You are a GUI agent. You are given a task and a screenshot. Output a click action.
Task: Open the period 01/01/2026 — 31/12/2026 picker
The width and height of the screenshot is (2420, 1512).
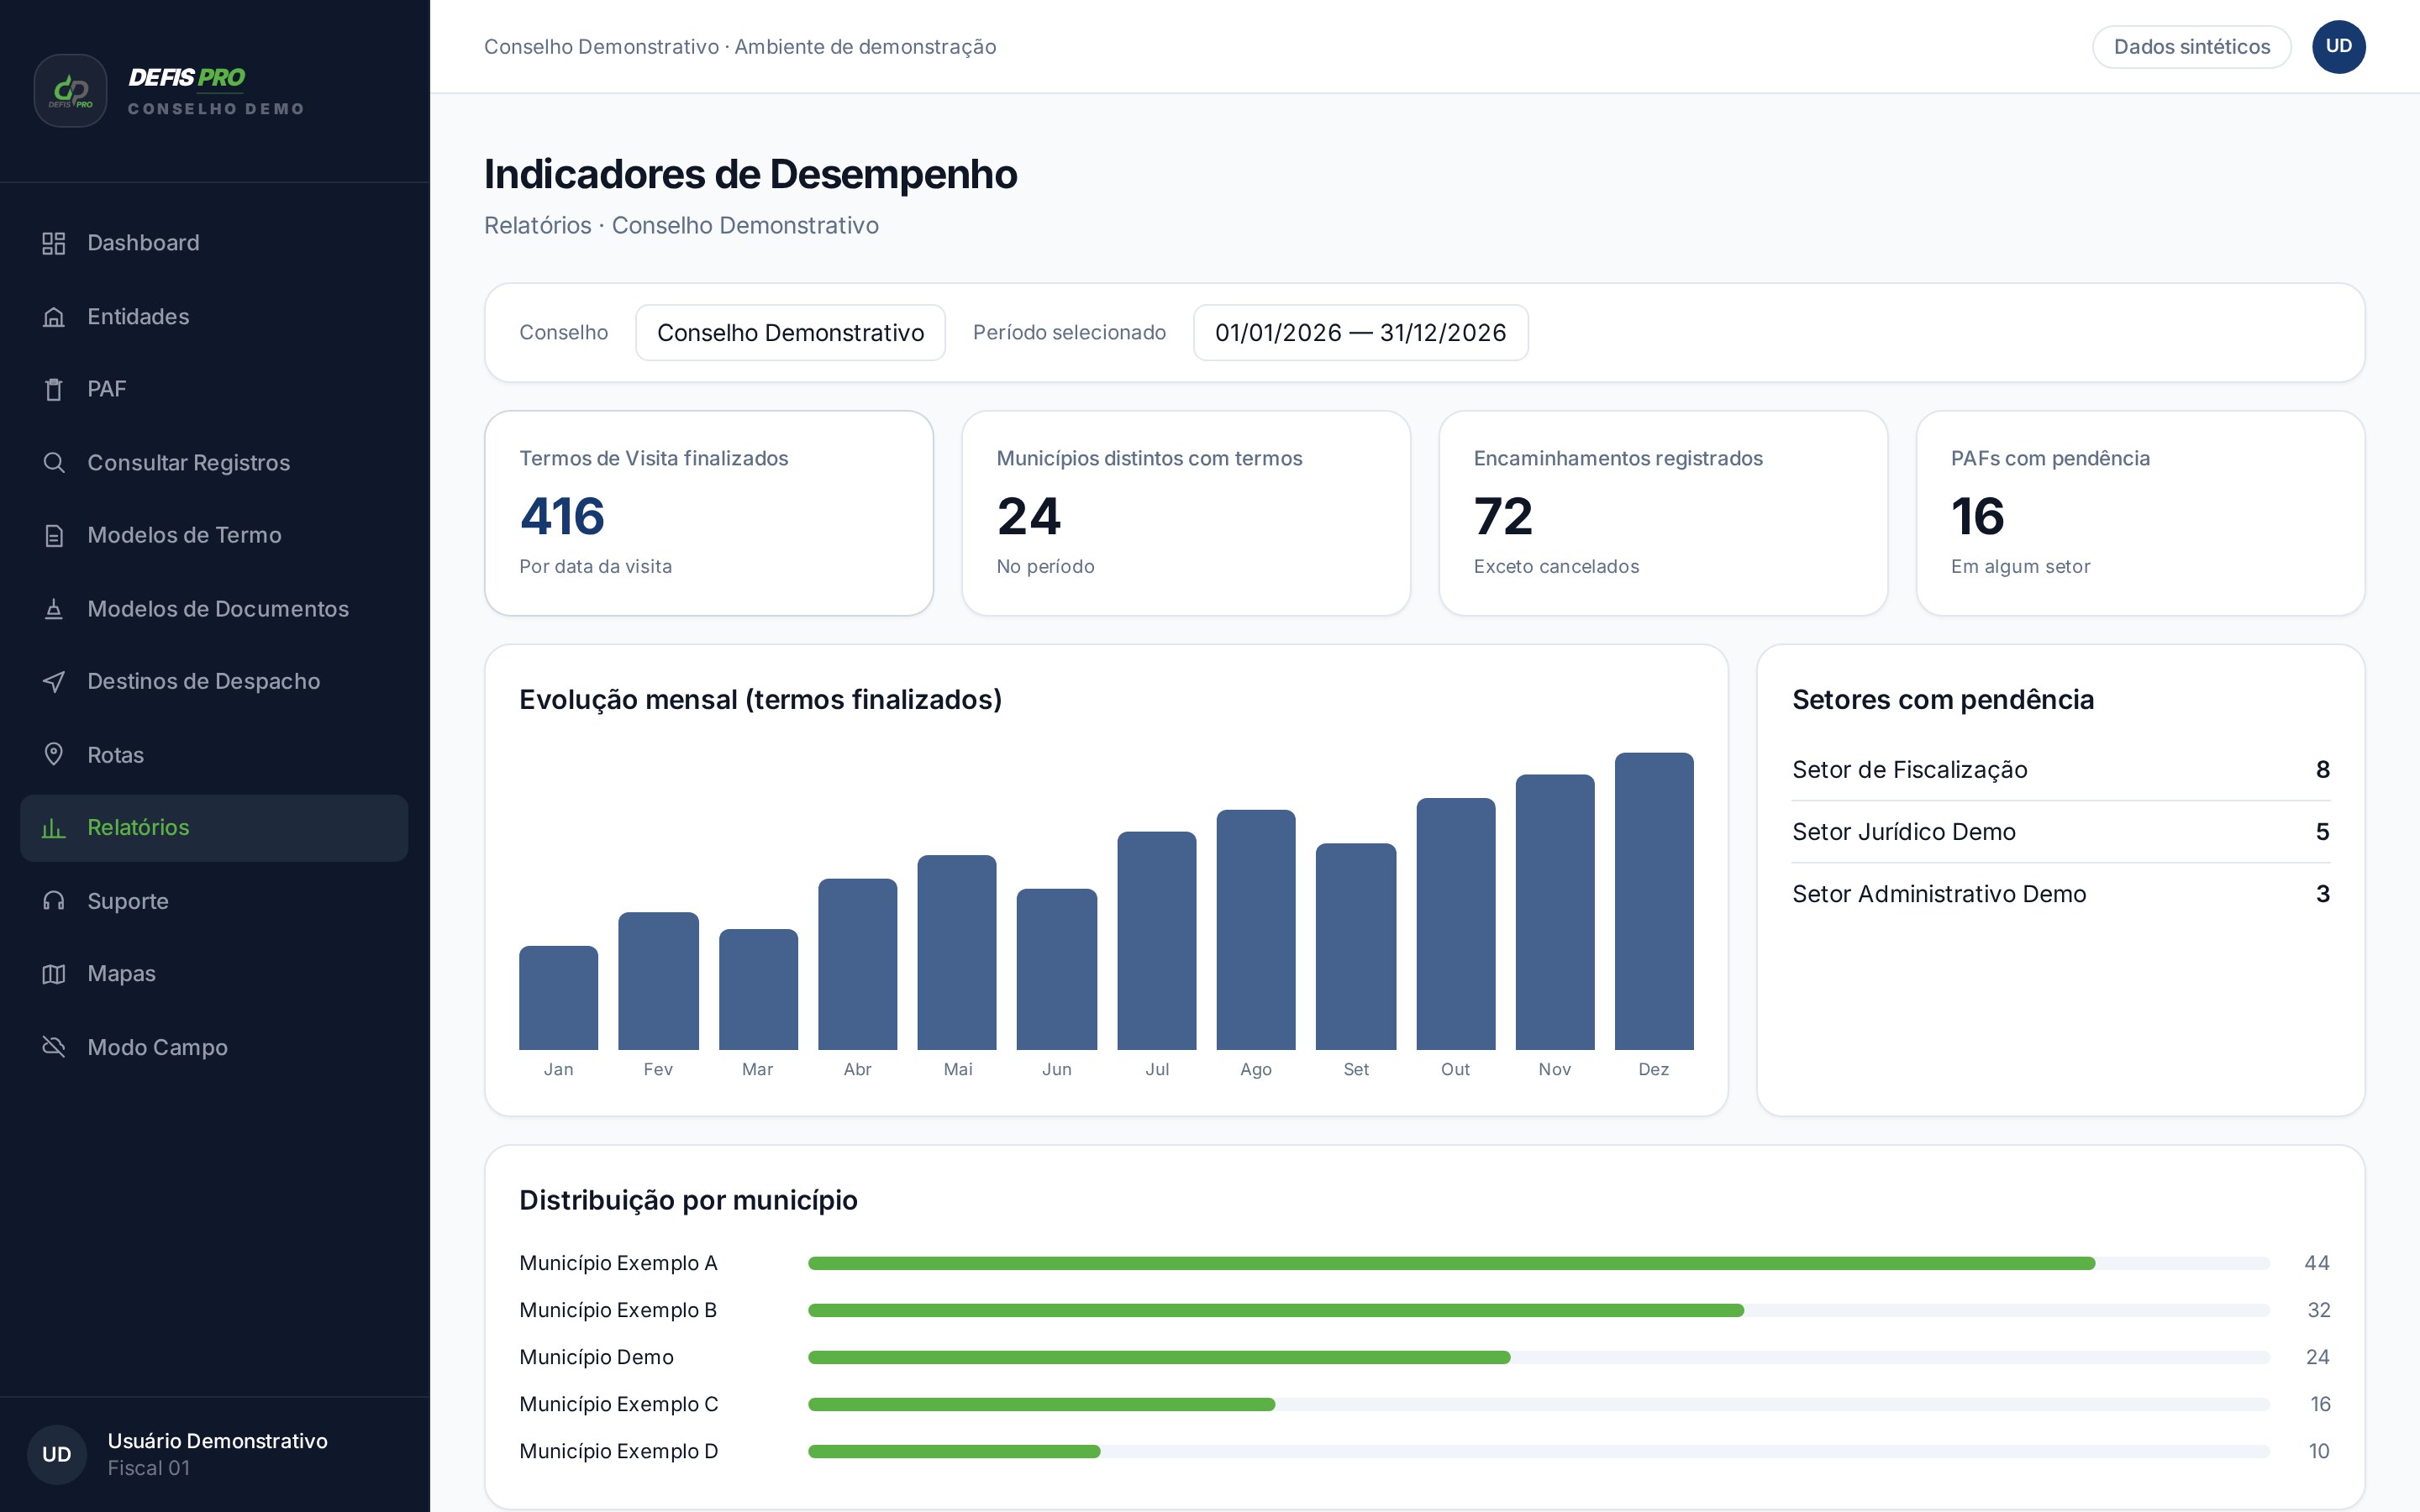click(1360, 333)
